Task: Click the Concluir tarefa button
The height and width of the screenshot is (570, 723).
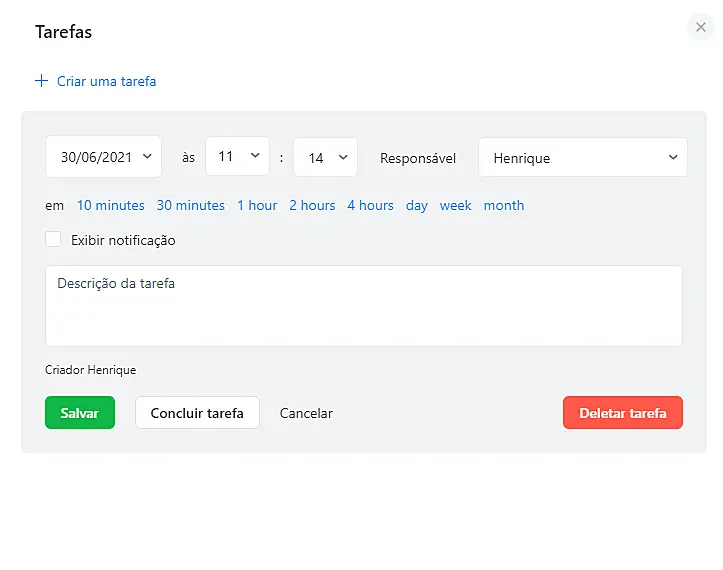Action: point(197,413)
